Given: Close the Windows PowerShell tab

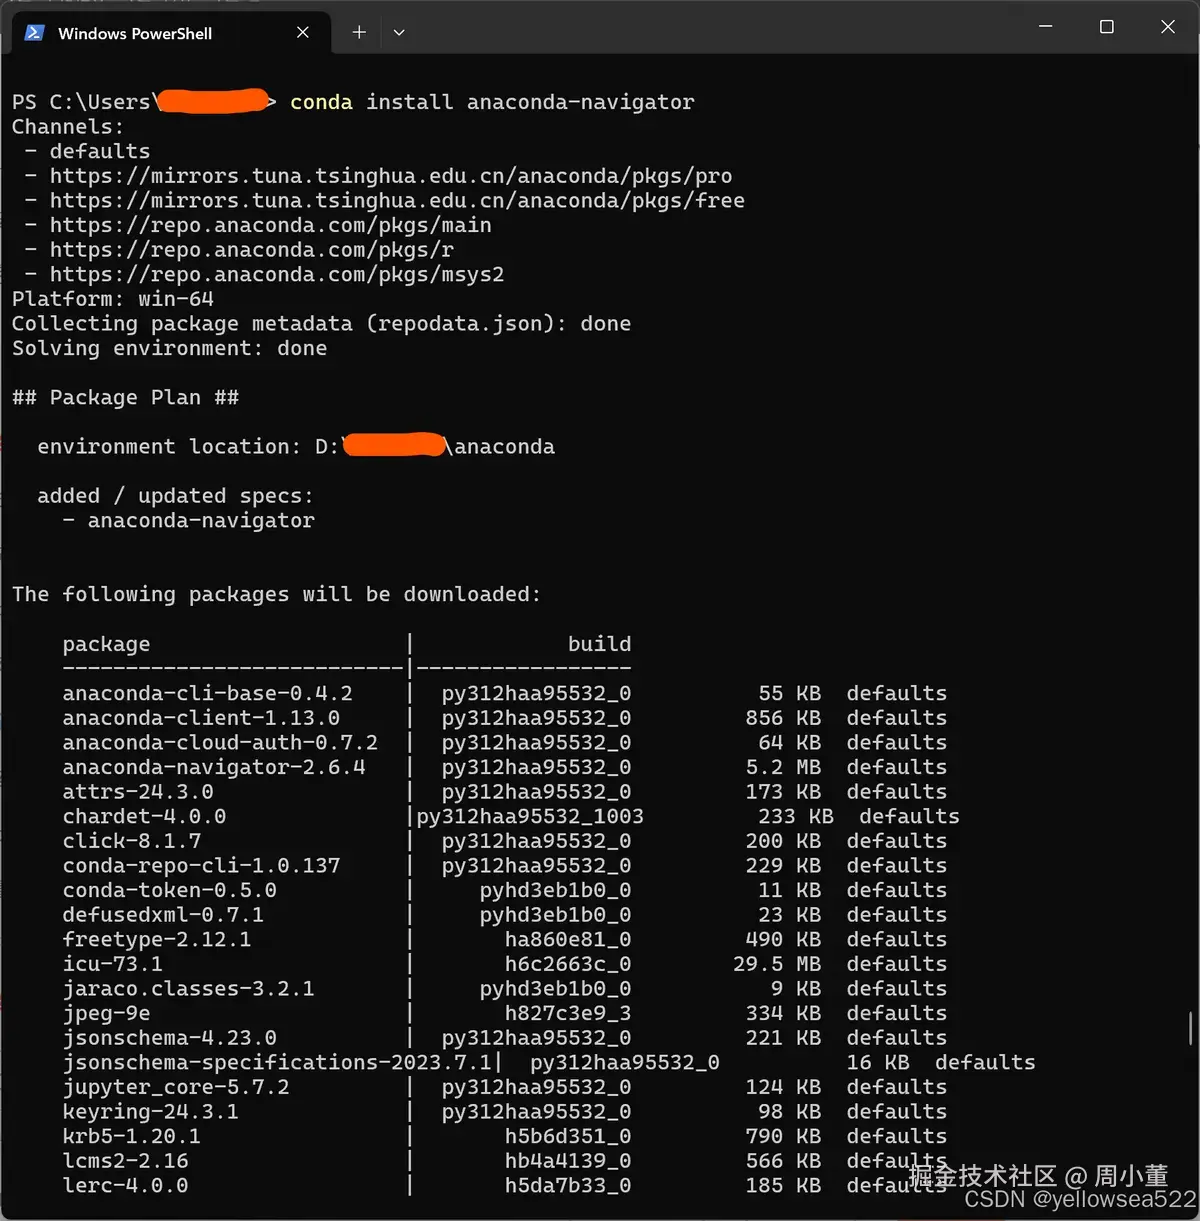Looking at the screenshot, I should coord(303,33).
